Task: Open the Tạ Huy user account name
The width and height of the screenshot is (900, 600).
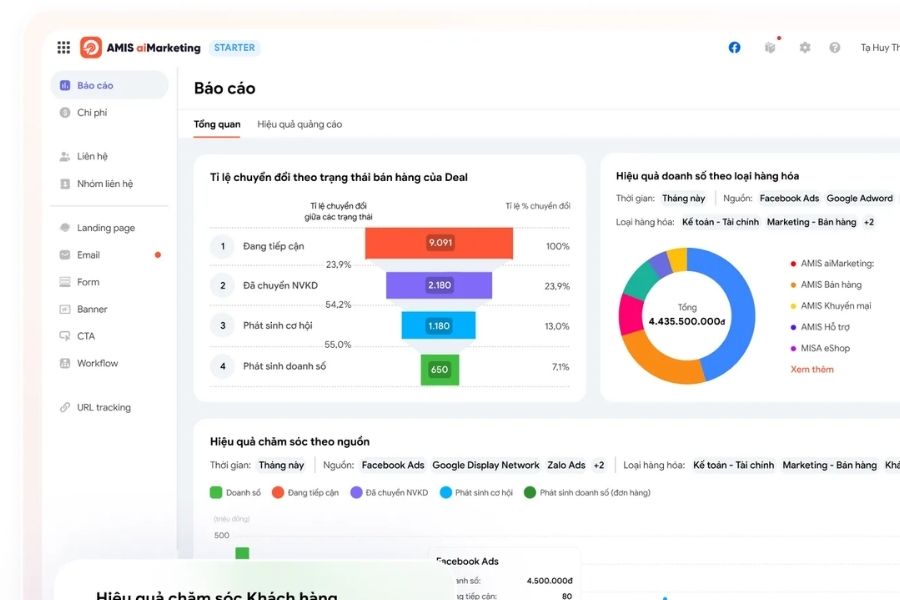Action: click(x=880, y=48)
